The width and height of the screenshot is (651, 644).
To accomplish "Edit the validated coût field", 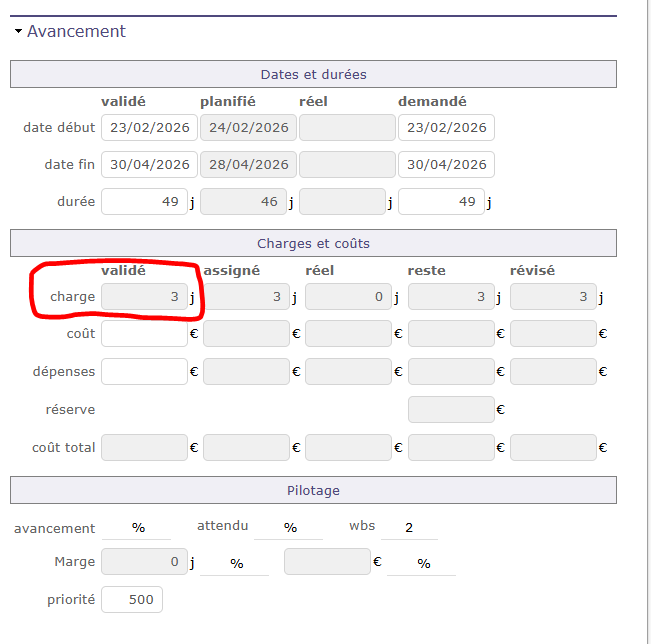I will [x=144, y=334].
